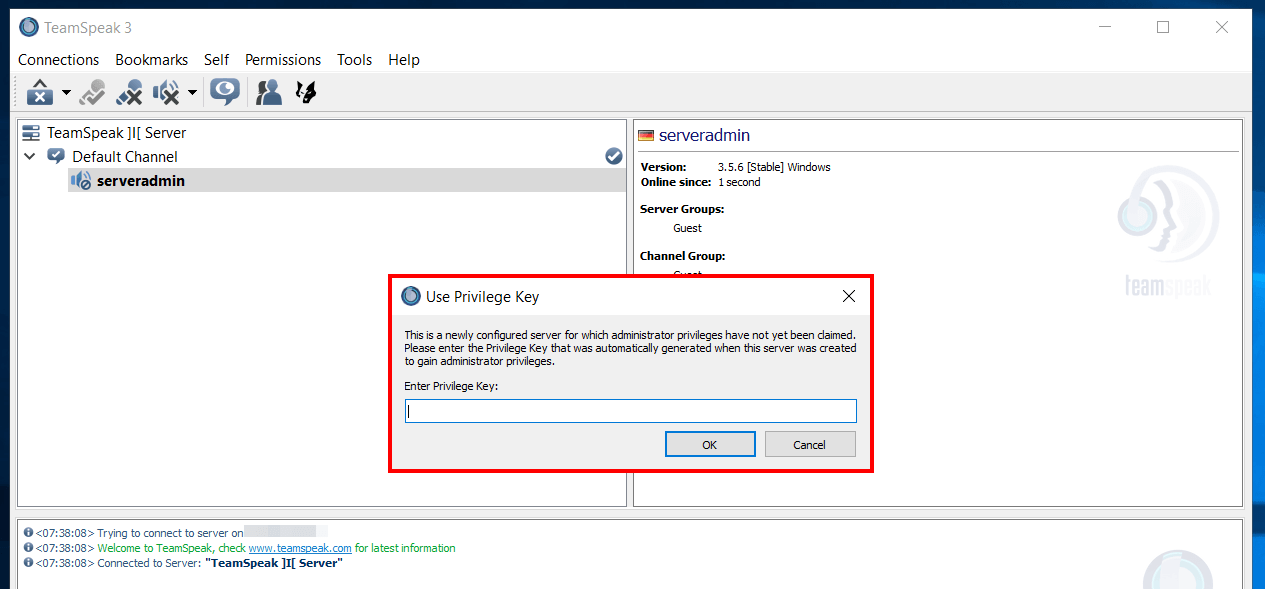1265x589 pixels.
Task: Cancel the Use Privilege Key dialog
Action: coord(809,445)
